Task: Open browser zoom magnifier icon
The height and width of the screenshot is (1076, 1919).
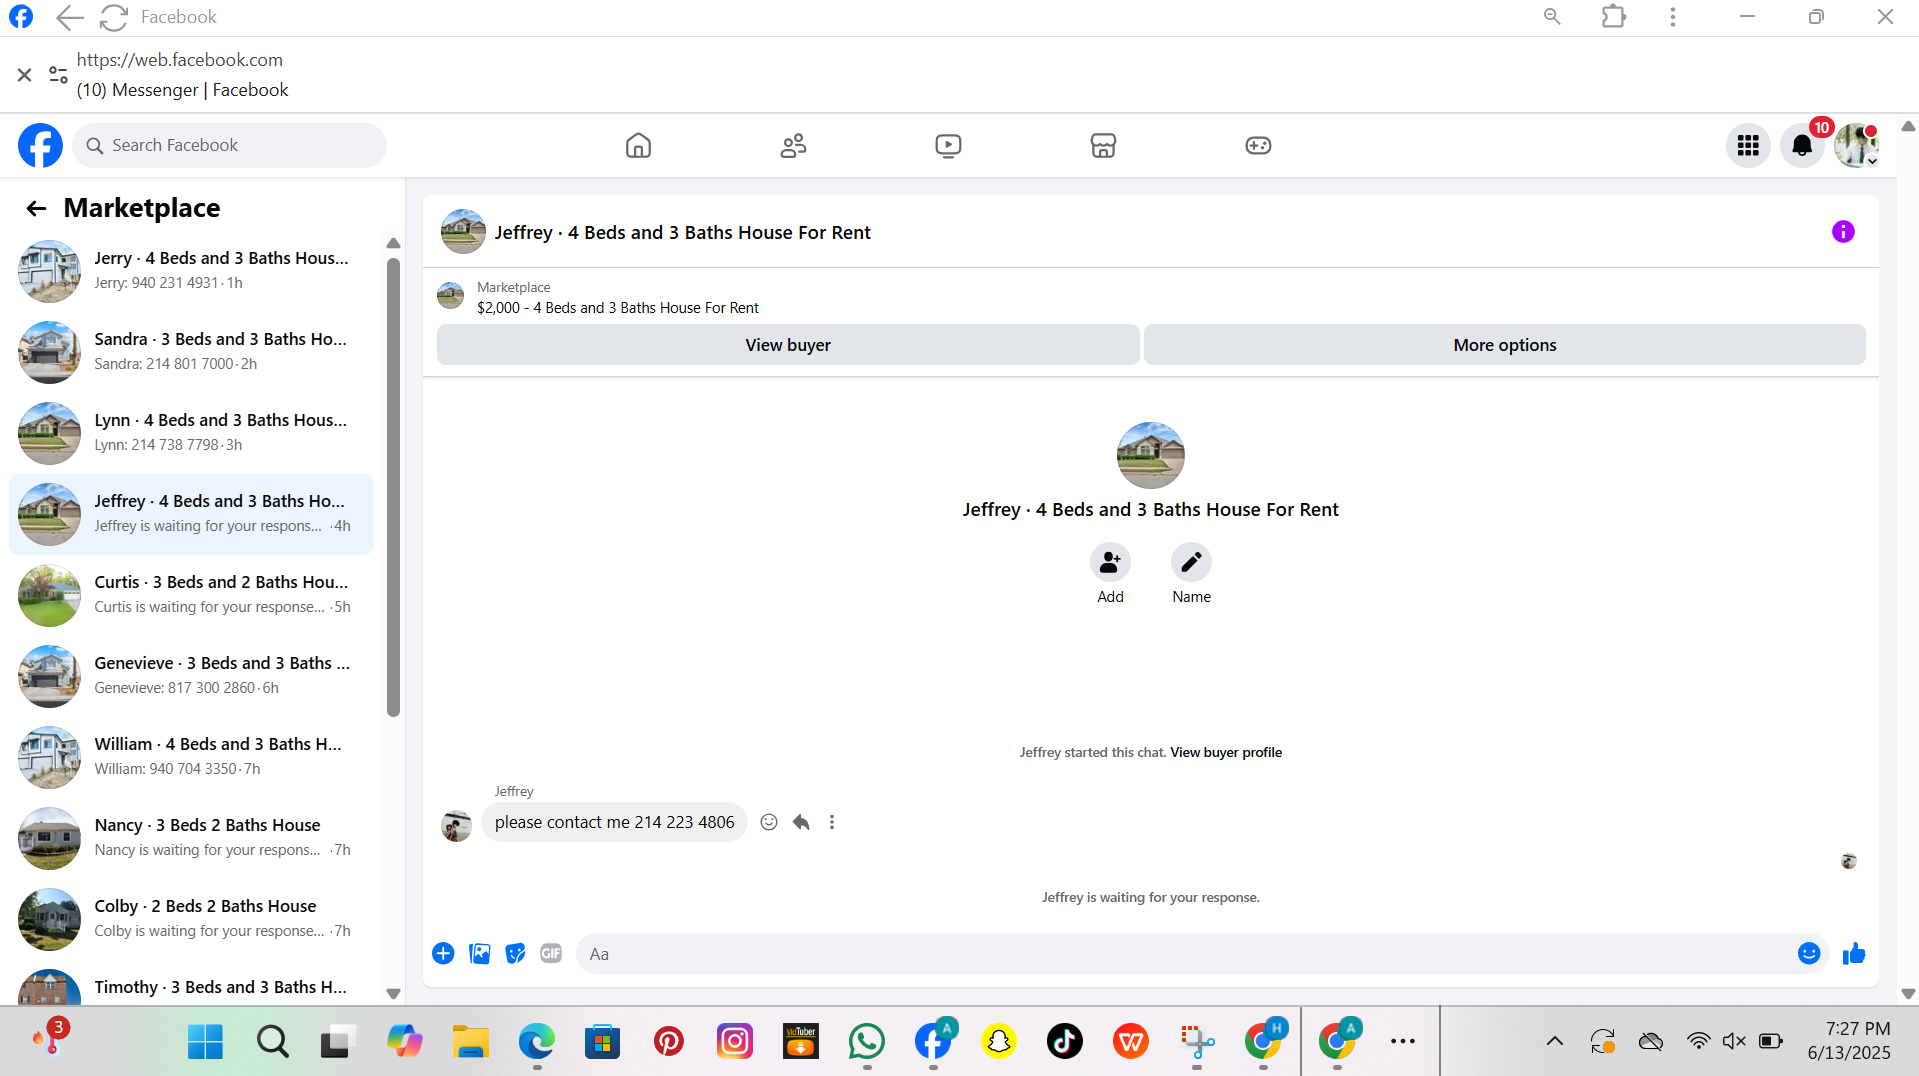Action: click(x=1552, y=17)
